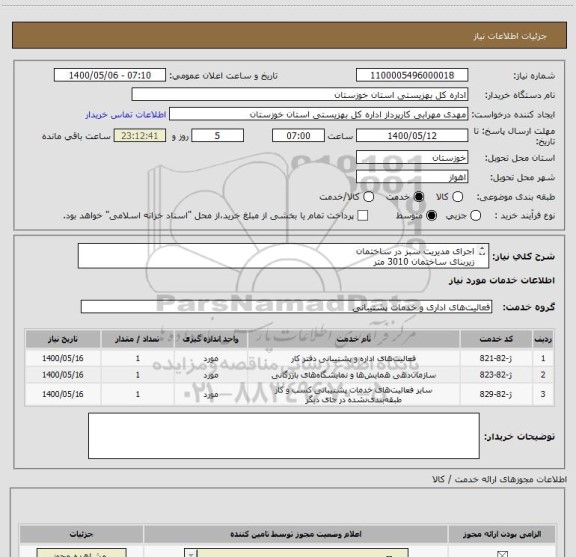Click the response deadline date 1400/05/12
This screenshot has height=557, width=576.
click(412, 136)
